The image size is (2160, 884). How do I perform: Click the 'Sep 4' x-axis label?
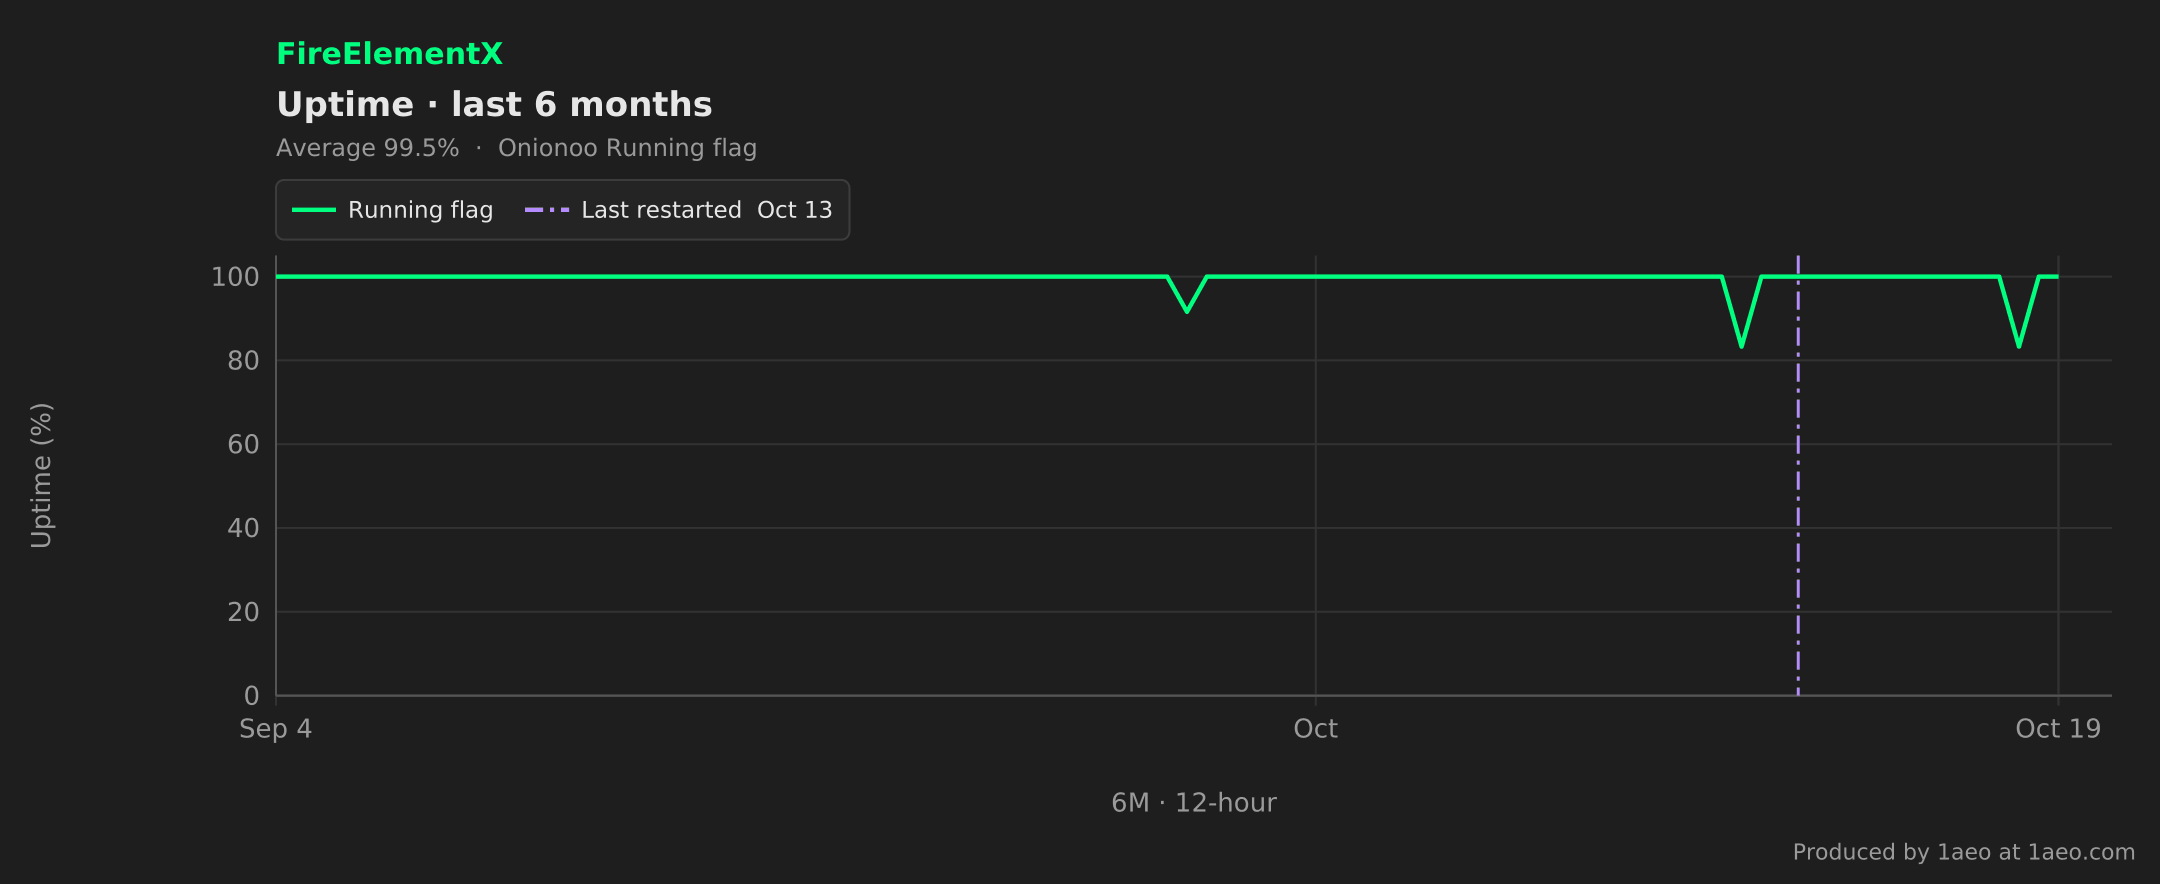[x=275, y=729]
